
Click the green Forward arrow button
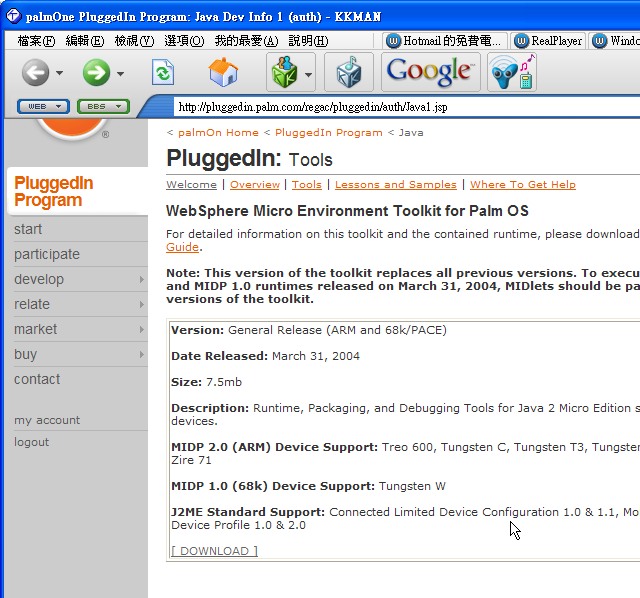pyautogui.click(x=96, y=72)
